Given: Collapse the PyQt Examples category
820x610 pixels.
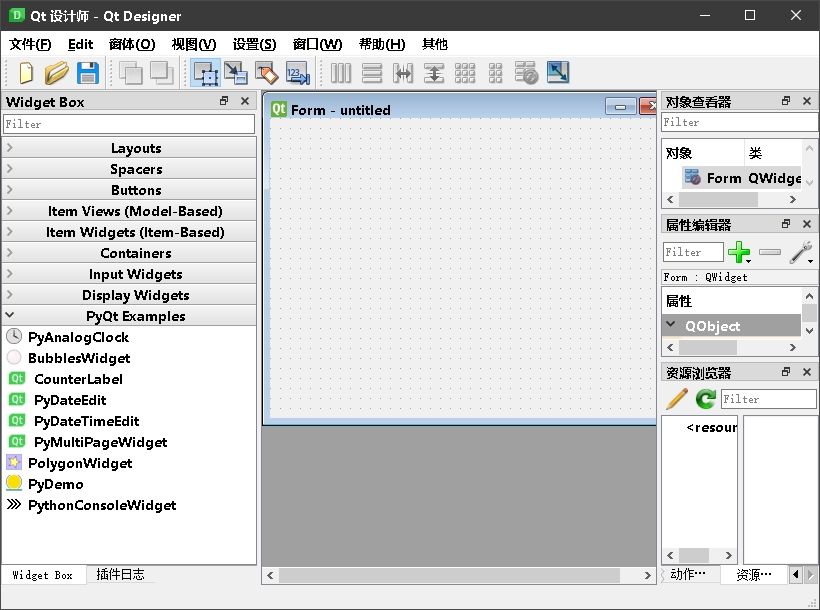Looking at the screenshot, I should click(129, 316).
